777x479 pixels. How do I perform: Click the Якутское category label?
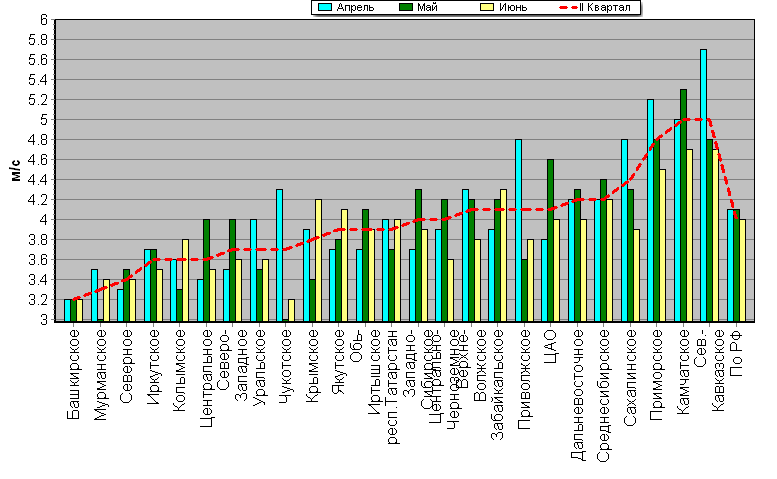338,361
